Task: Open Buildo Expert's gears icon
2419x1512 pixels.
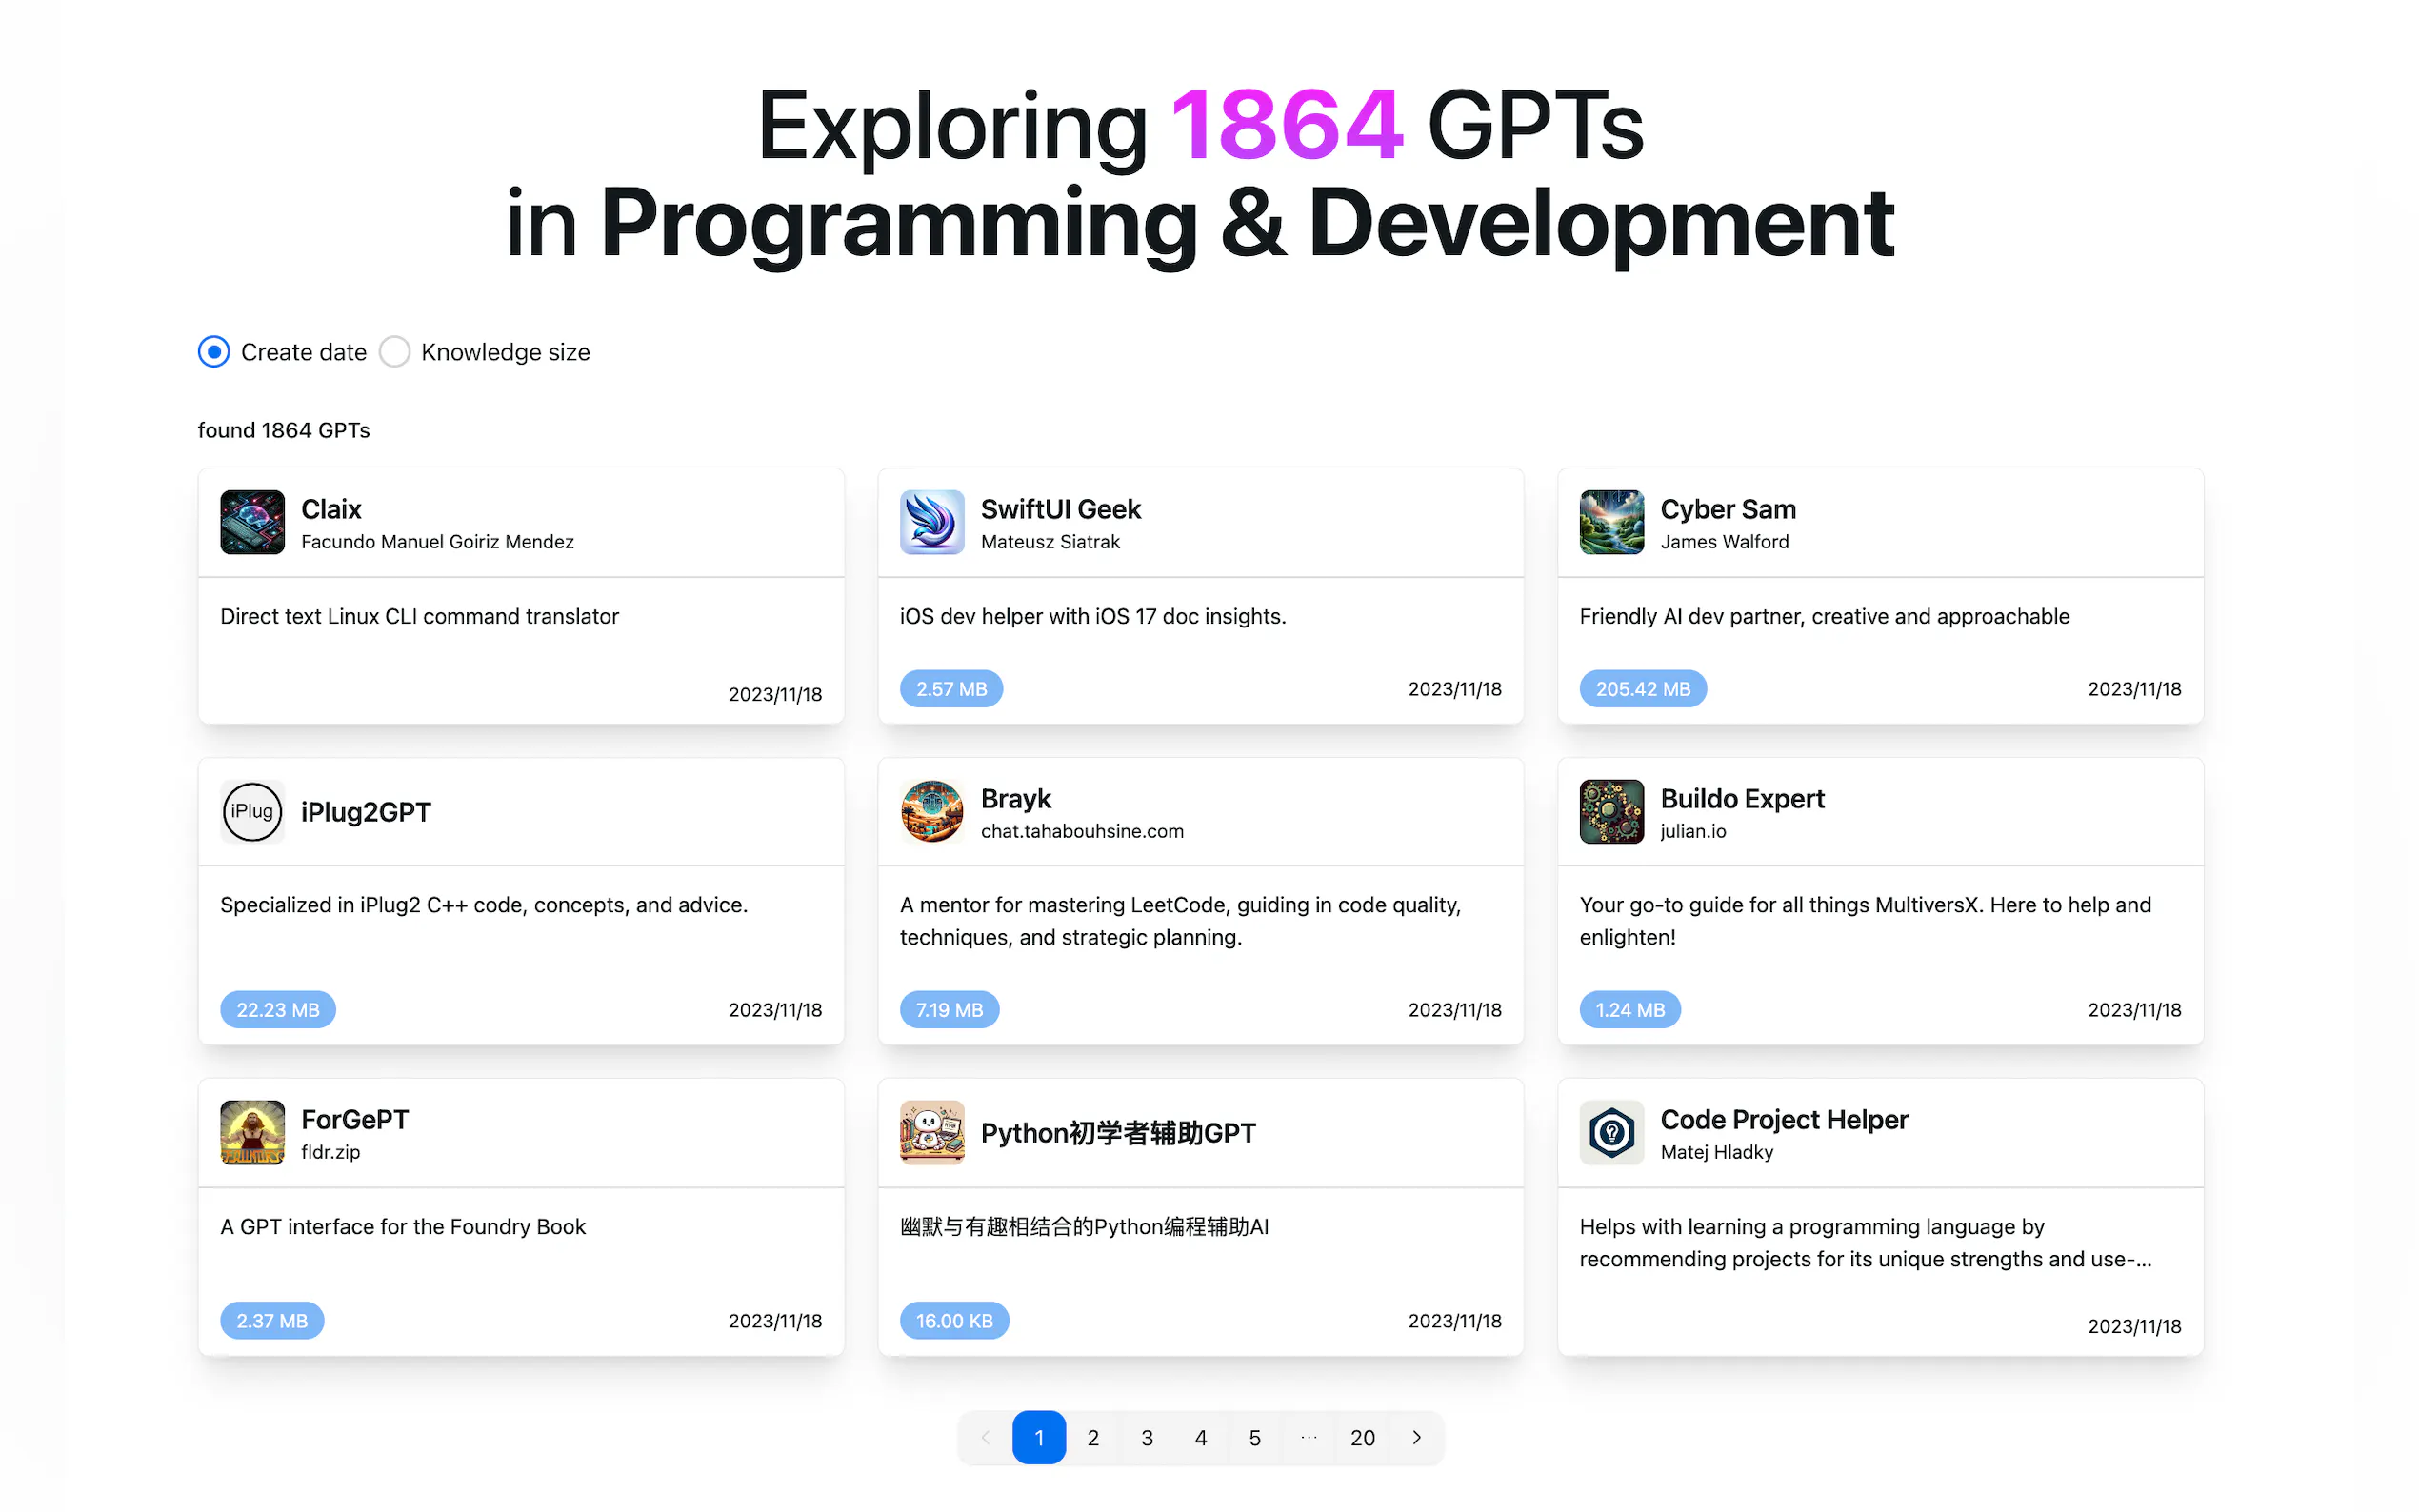Action: click(1611, 811)
